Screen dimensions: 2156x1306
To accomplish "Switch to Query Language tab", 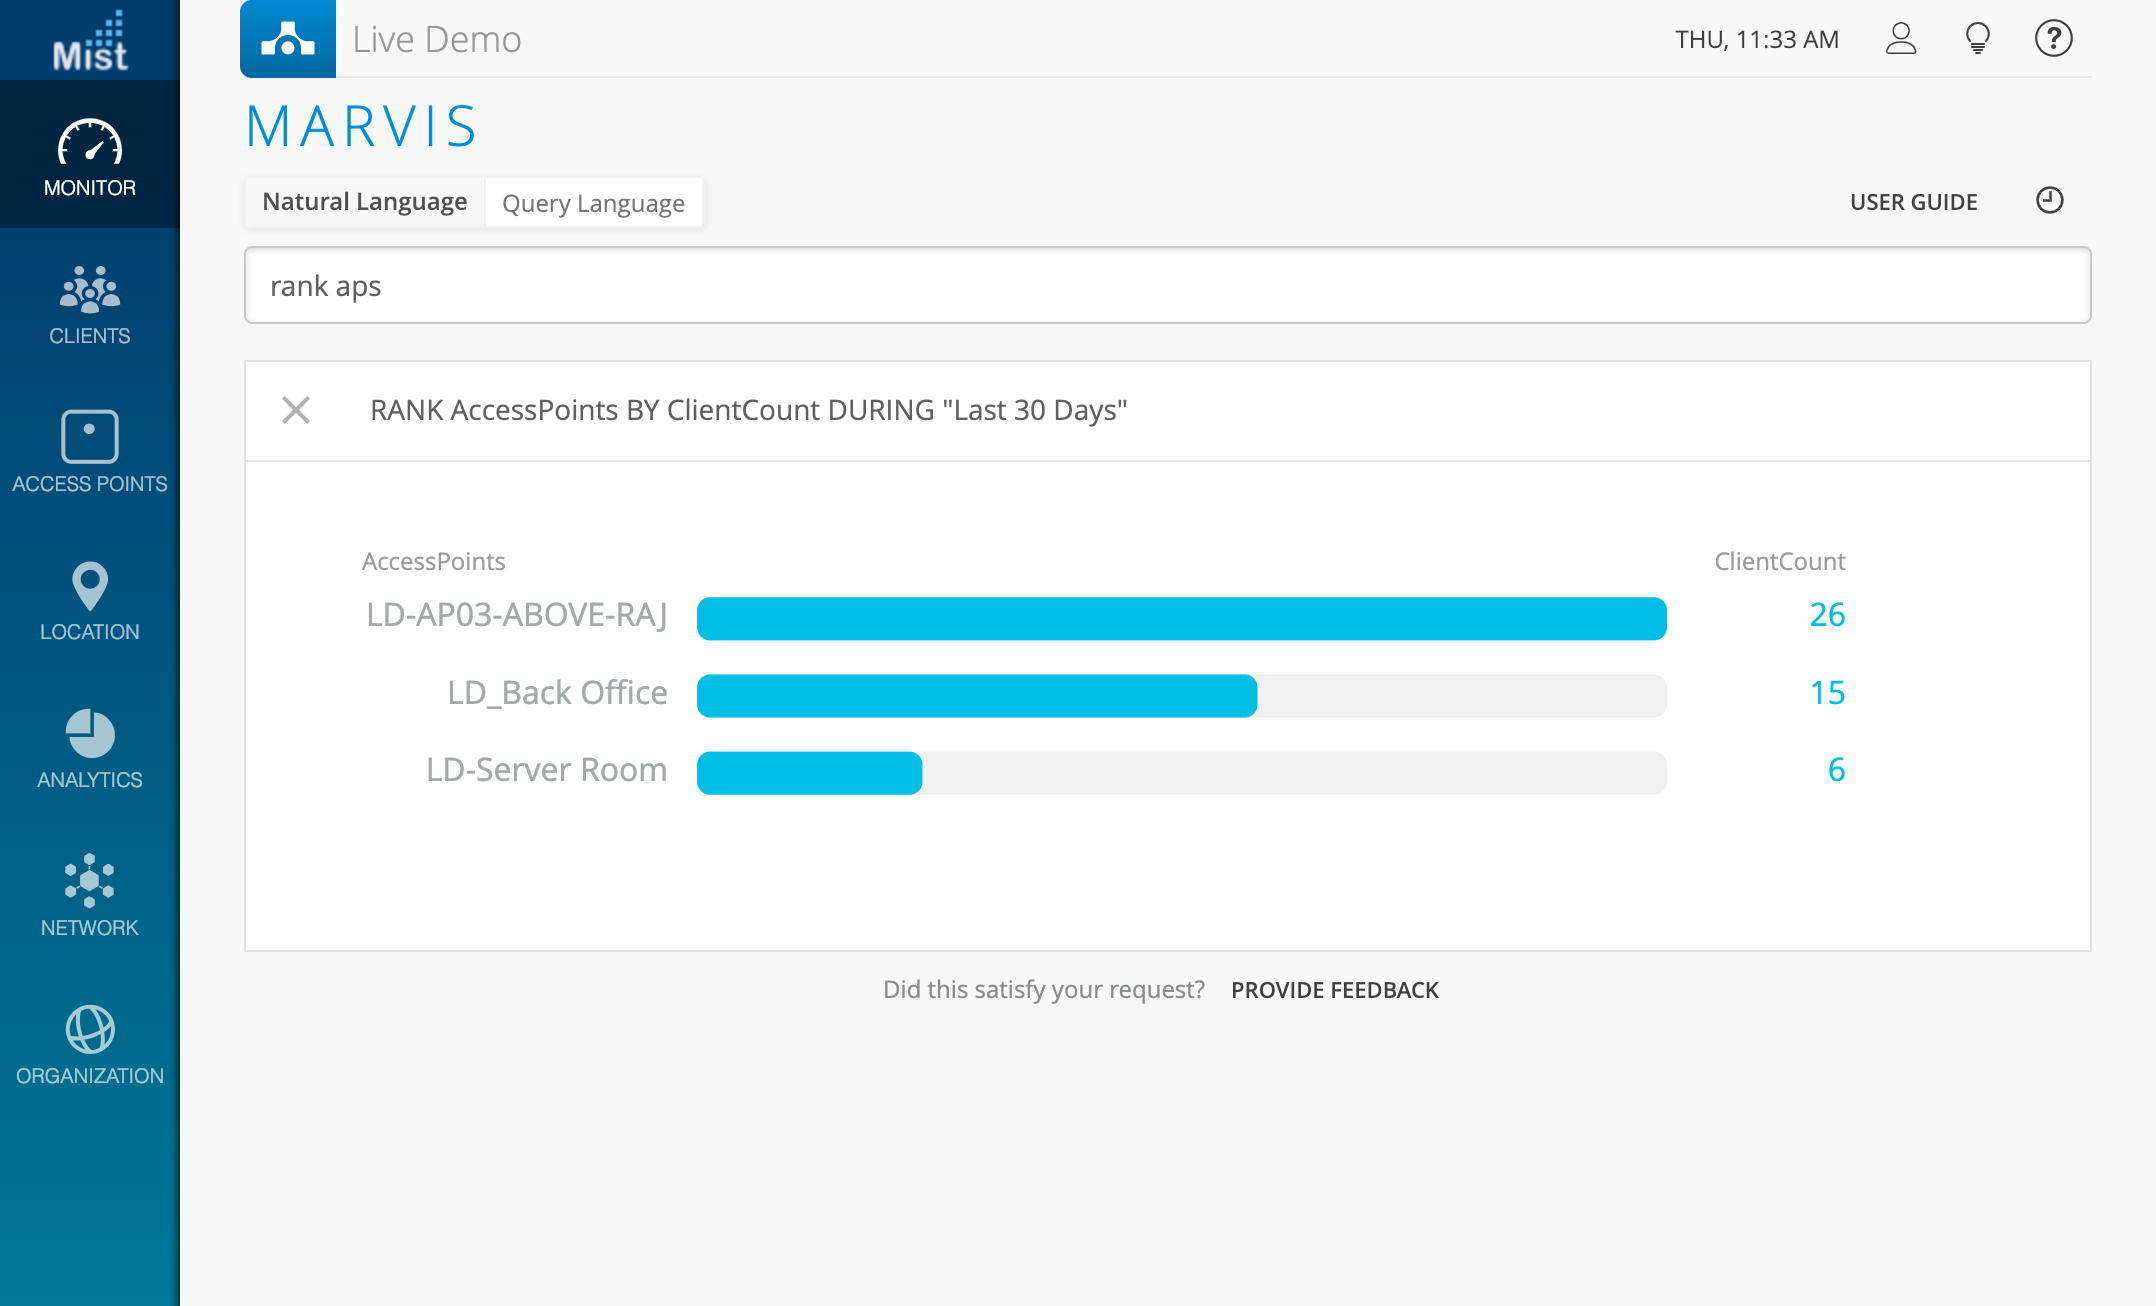I will point(593,203).
